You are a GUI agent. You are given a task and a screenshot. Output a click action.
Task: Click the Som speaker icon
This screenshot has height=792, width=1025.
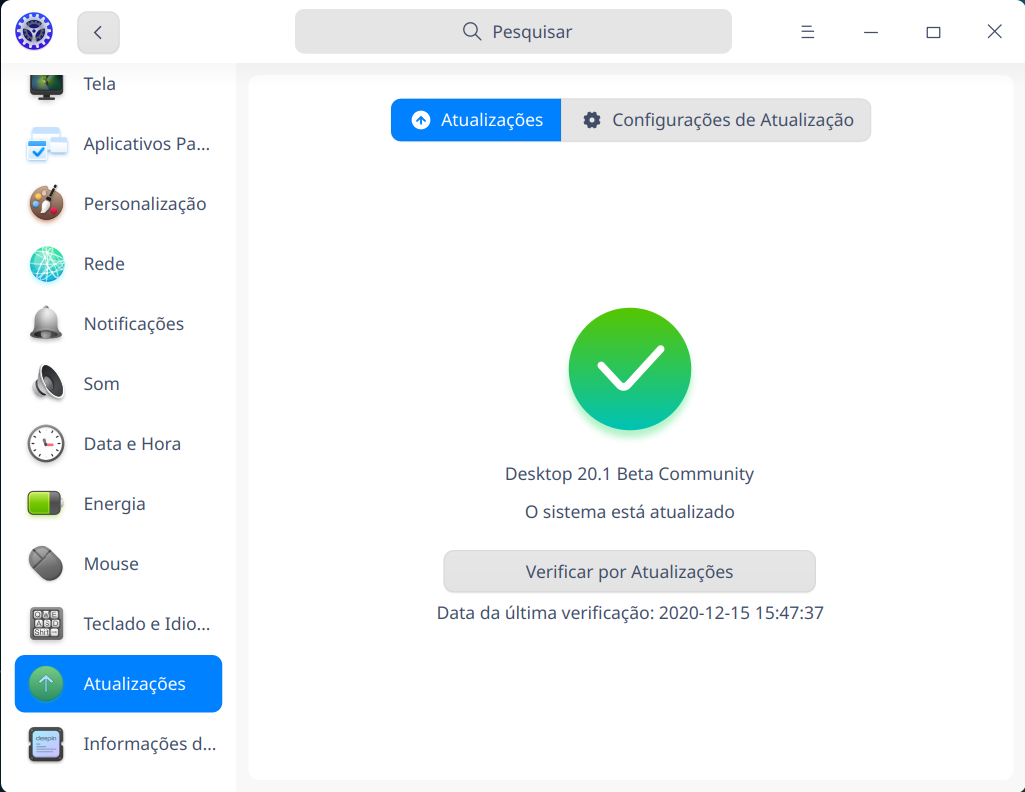pyautogui.click(x=45, y=384)
